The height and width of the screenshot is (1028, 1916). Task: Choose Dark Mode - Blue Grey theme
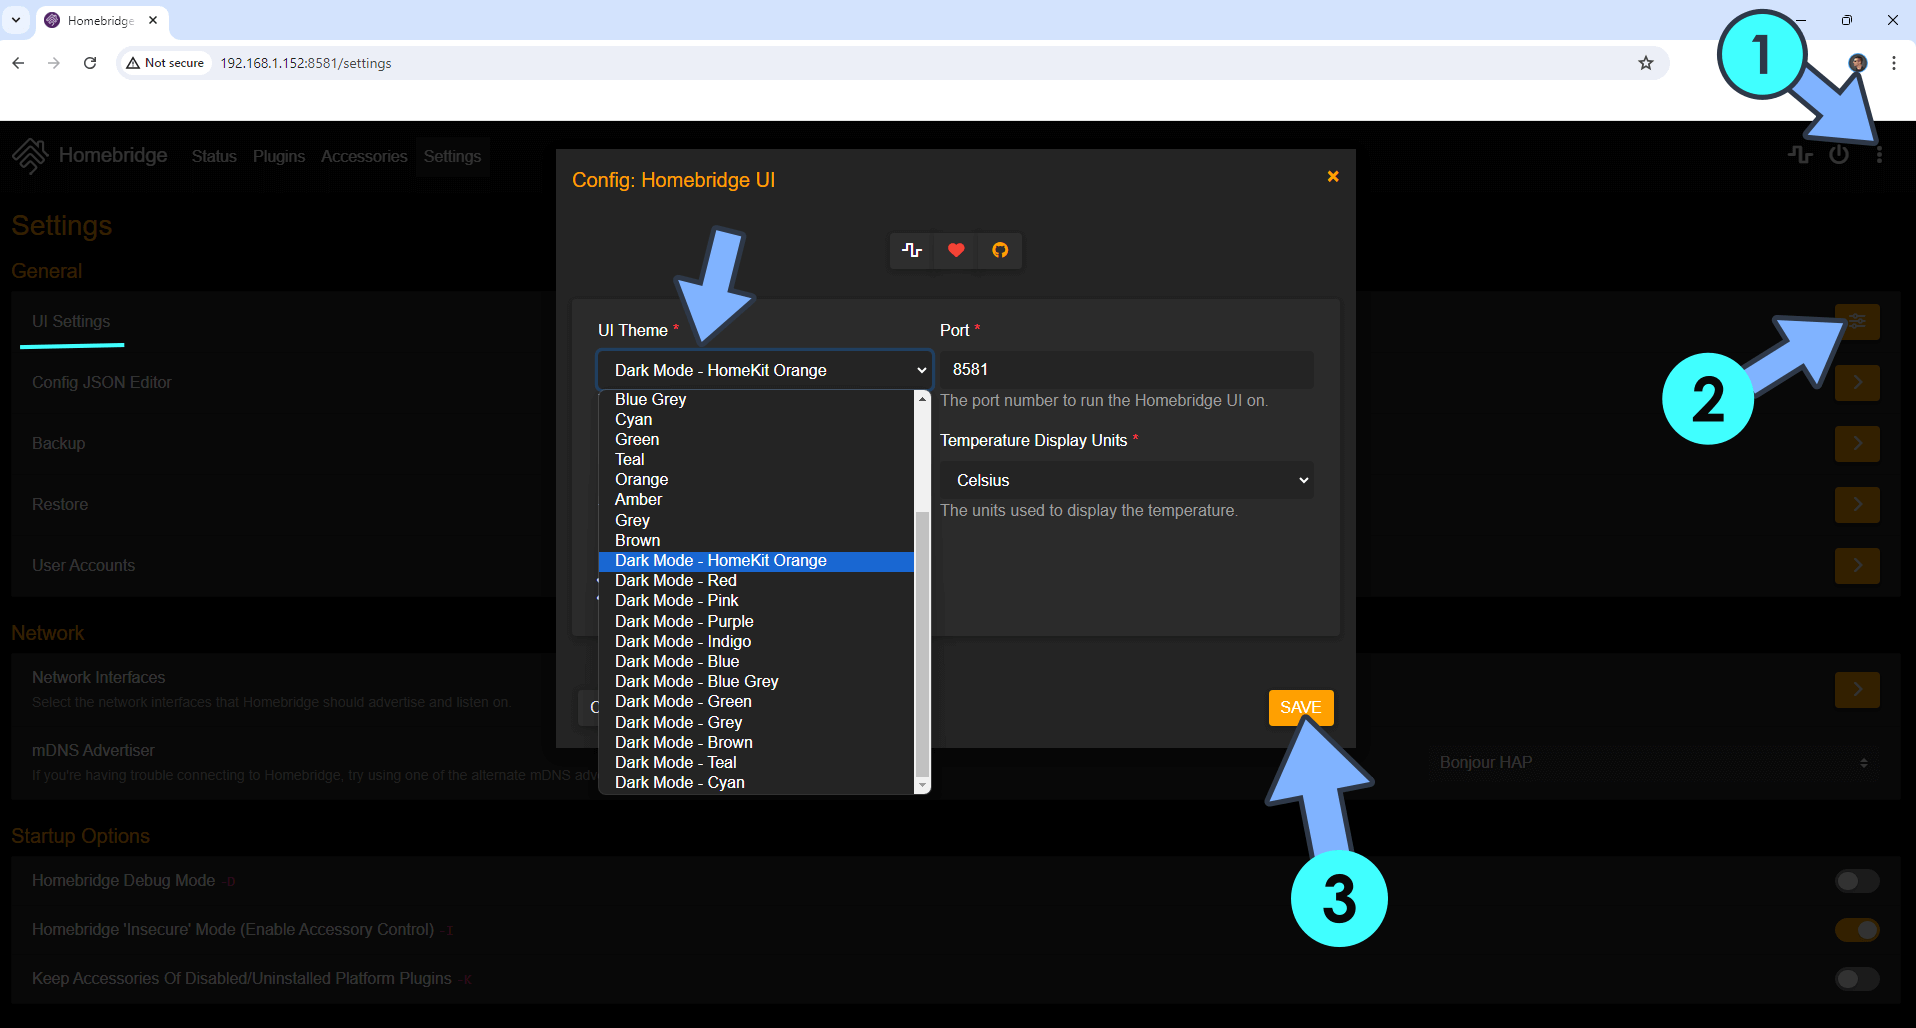(x=756, y=682)
